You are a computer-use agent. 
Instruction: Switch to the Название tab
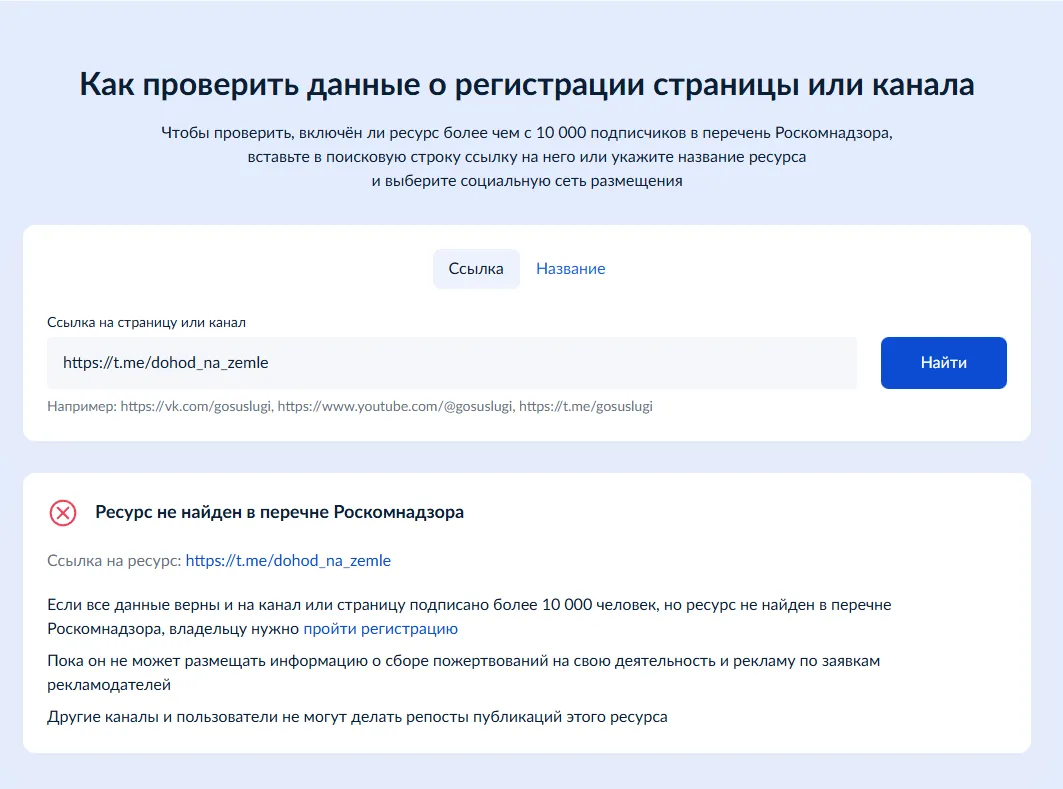click(570, 268)
